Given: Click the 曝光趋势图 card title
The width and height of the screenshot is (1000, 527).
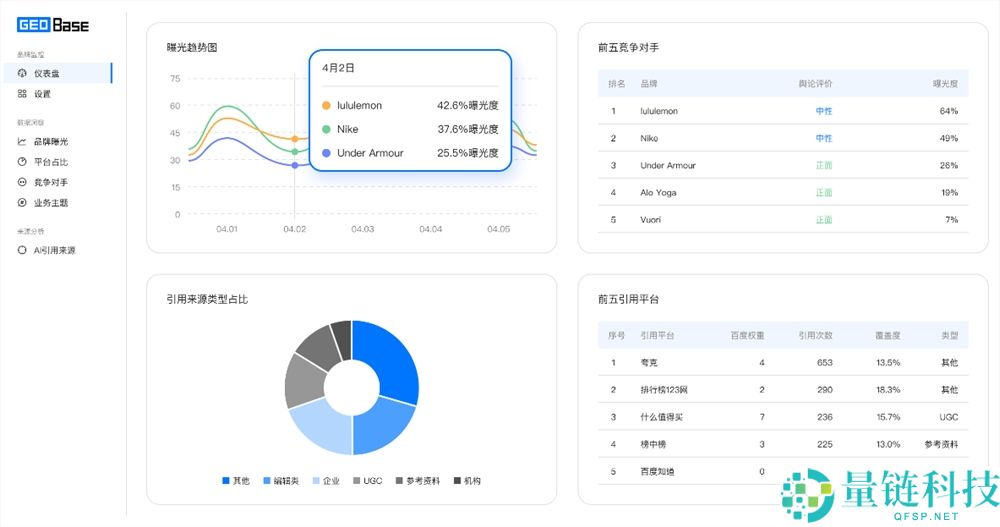Looking at the screenshot, I should pyautogui.click(x=192, y=47).
